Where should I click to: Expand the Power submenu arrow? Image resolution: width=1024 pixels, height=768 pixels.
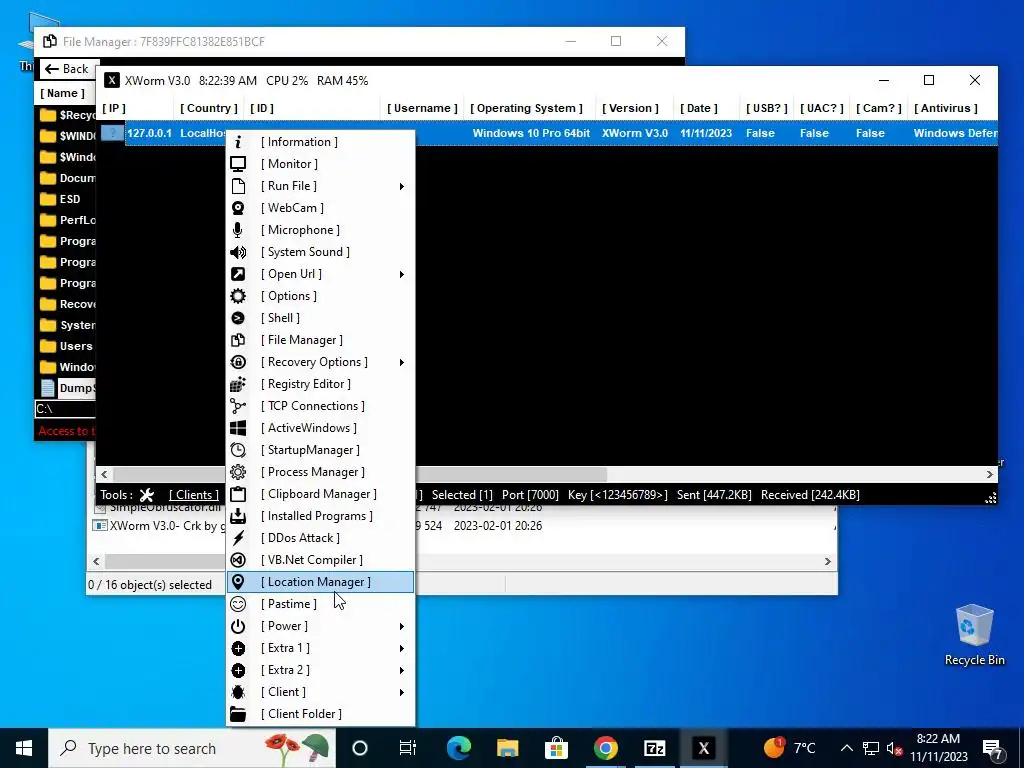tap(402, 626)
